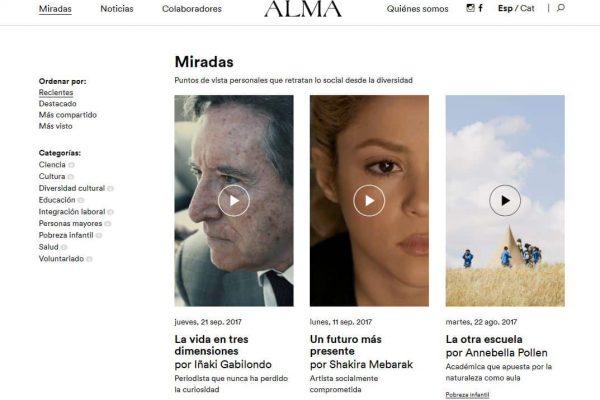Switch language to Cat
Screen dimensions: 600x400
527,8
